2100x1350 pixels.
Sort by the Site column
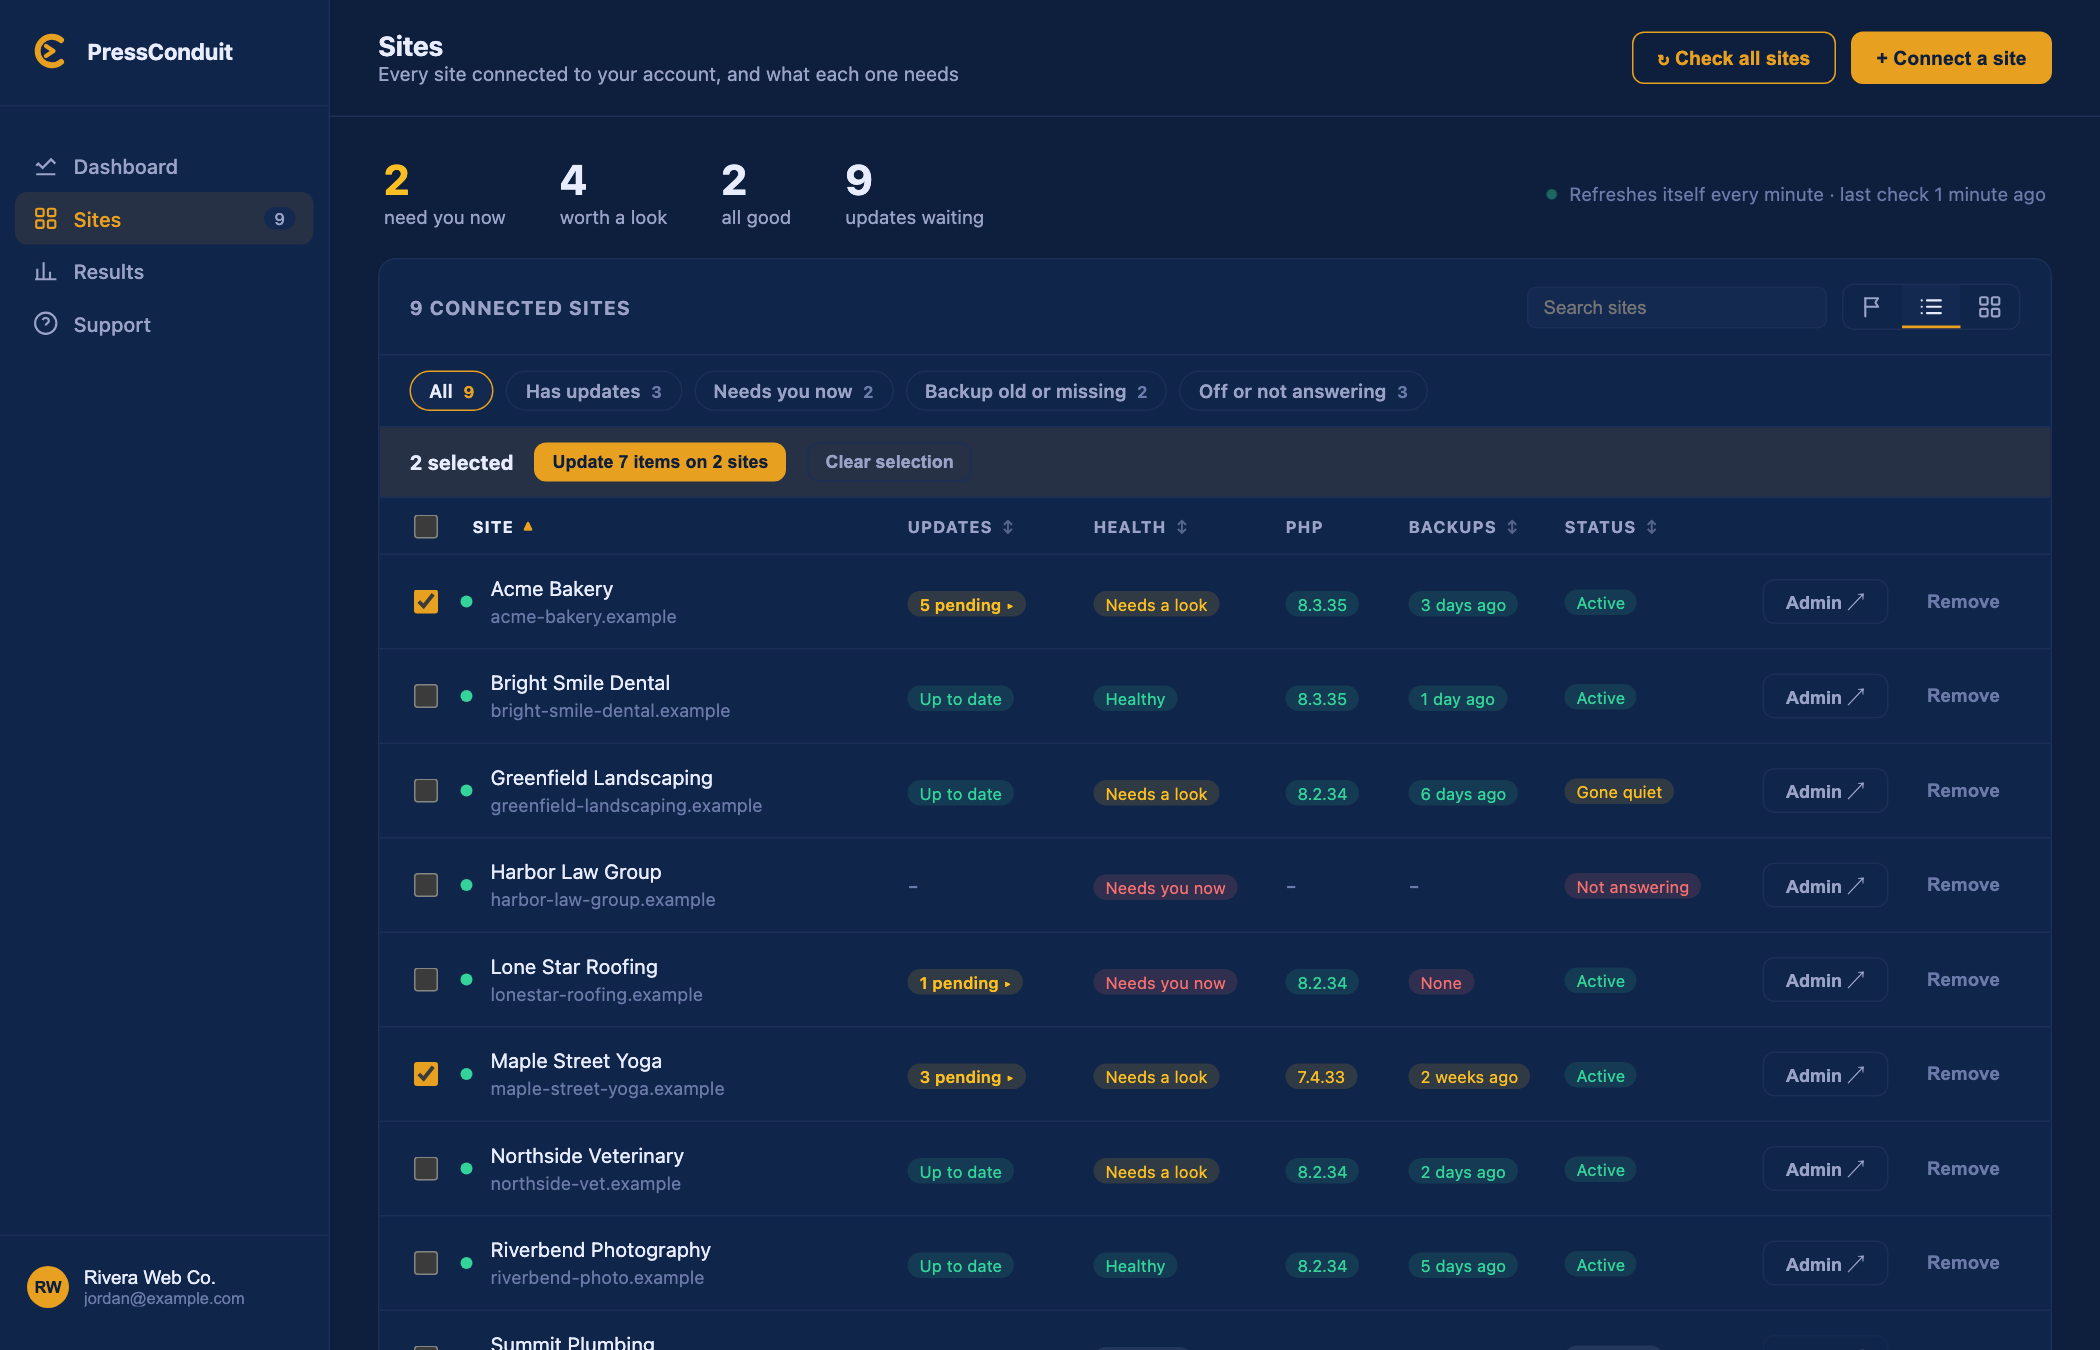tap(502, 527)
